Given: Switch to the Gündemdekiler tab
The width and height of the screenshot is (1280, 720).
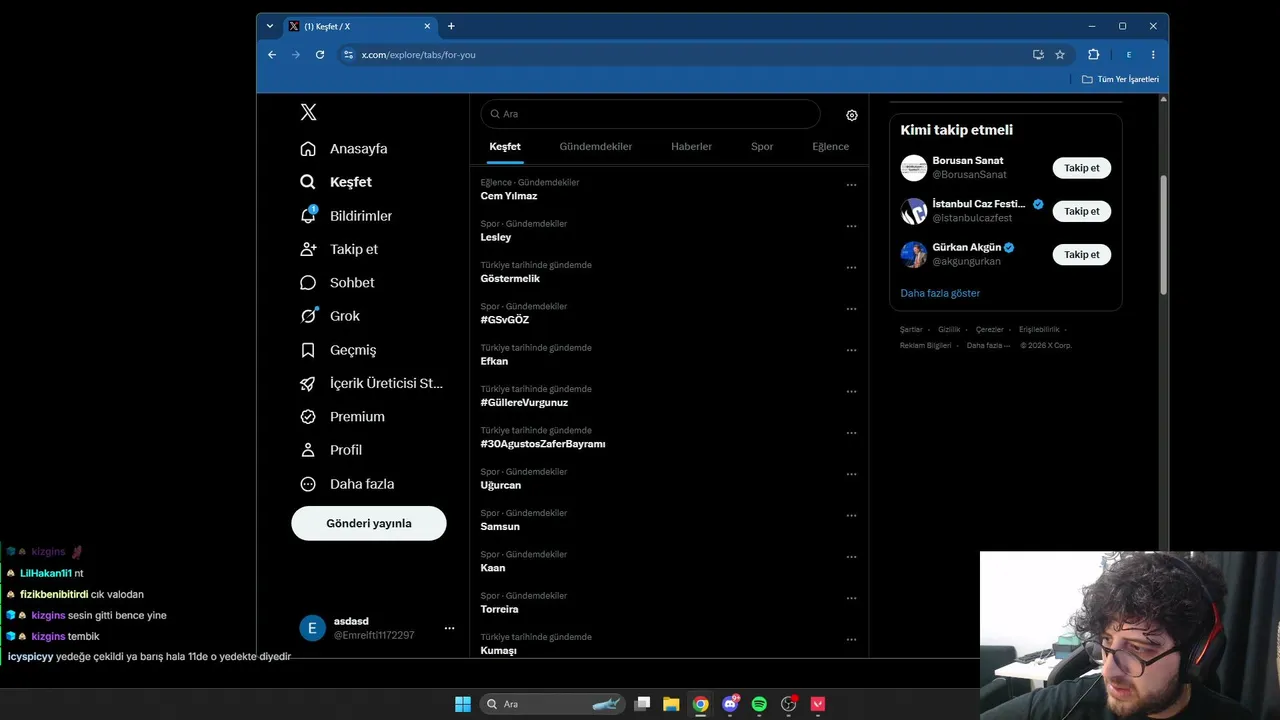Looking at the screenshot, I should [x=596, y=146].
